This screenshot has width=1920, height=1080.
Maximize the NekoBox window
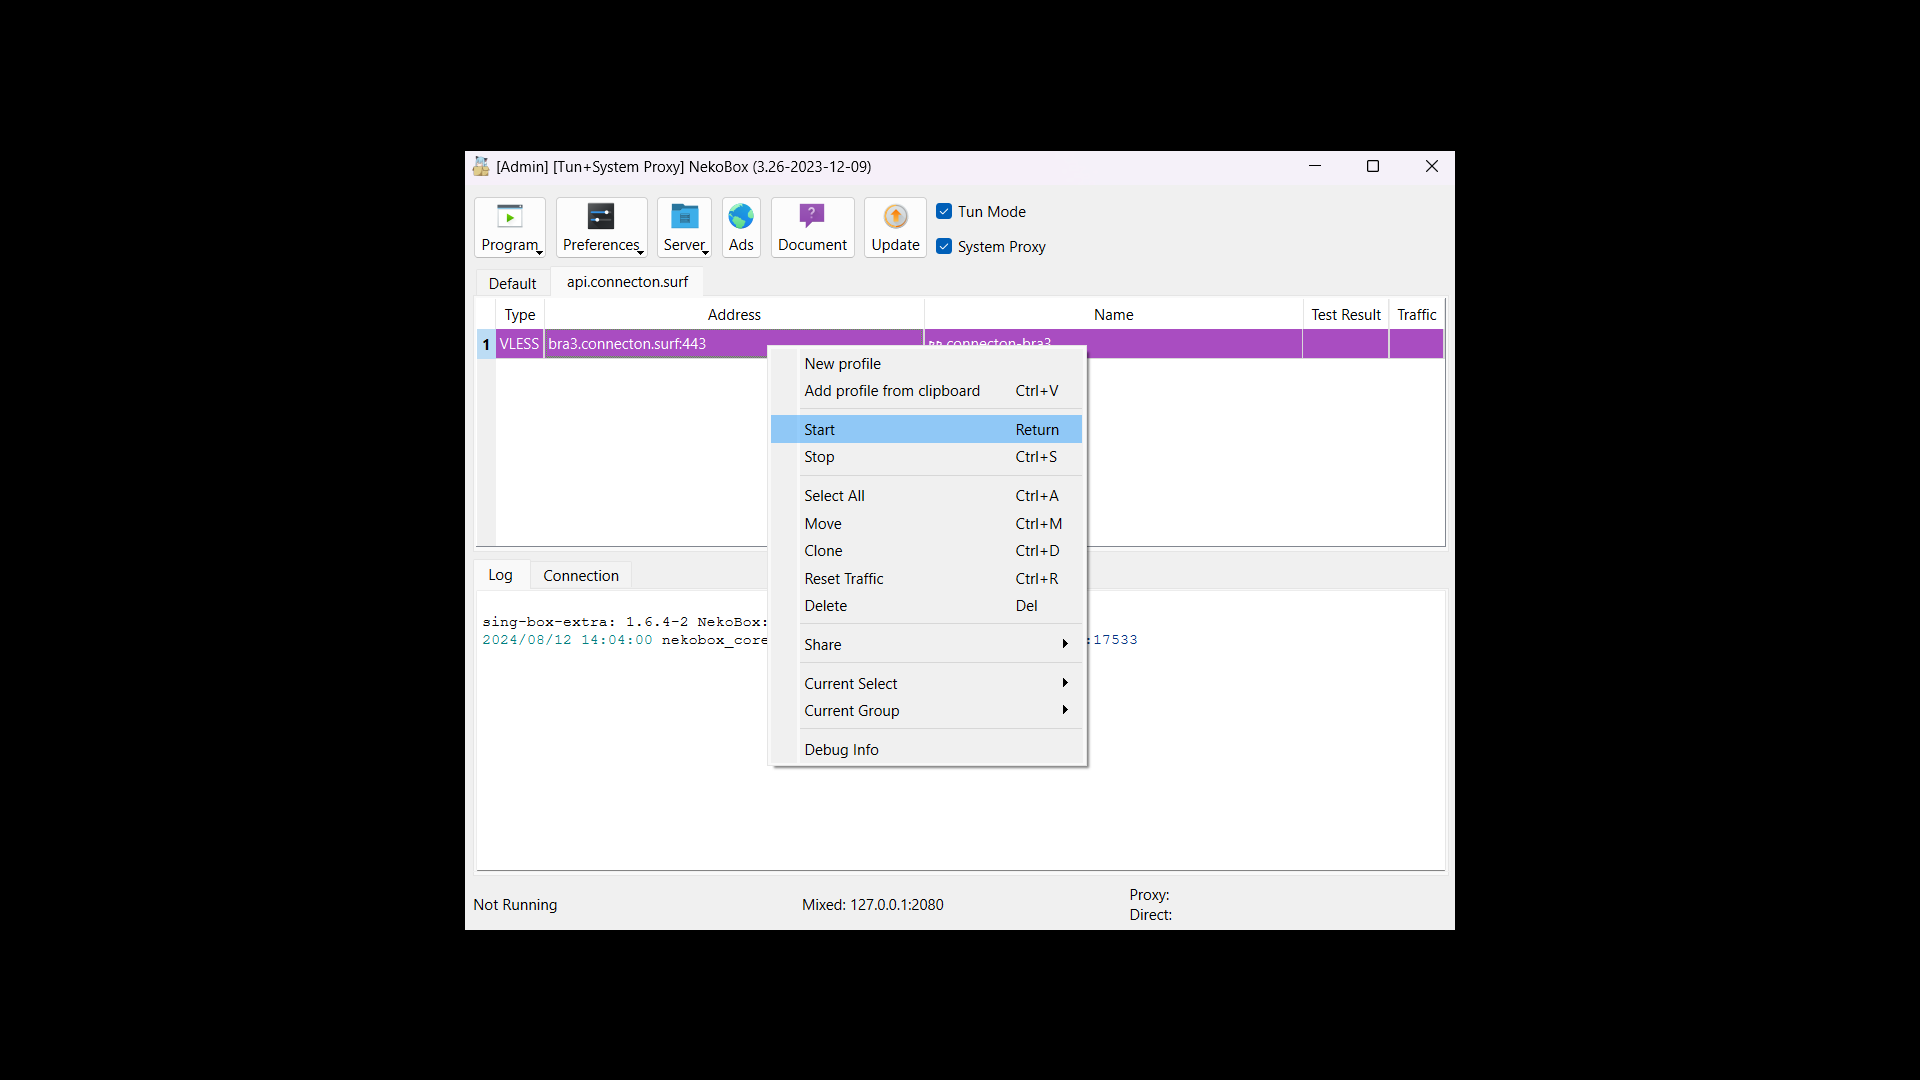coord(1372,167)
